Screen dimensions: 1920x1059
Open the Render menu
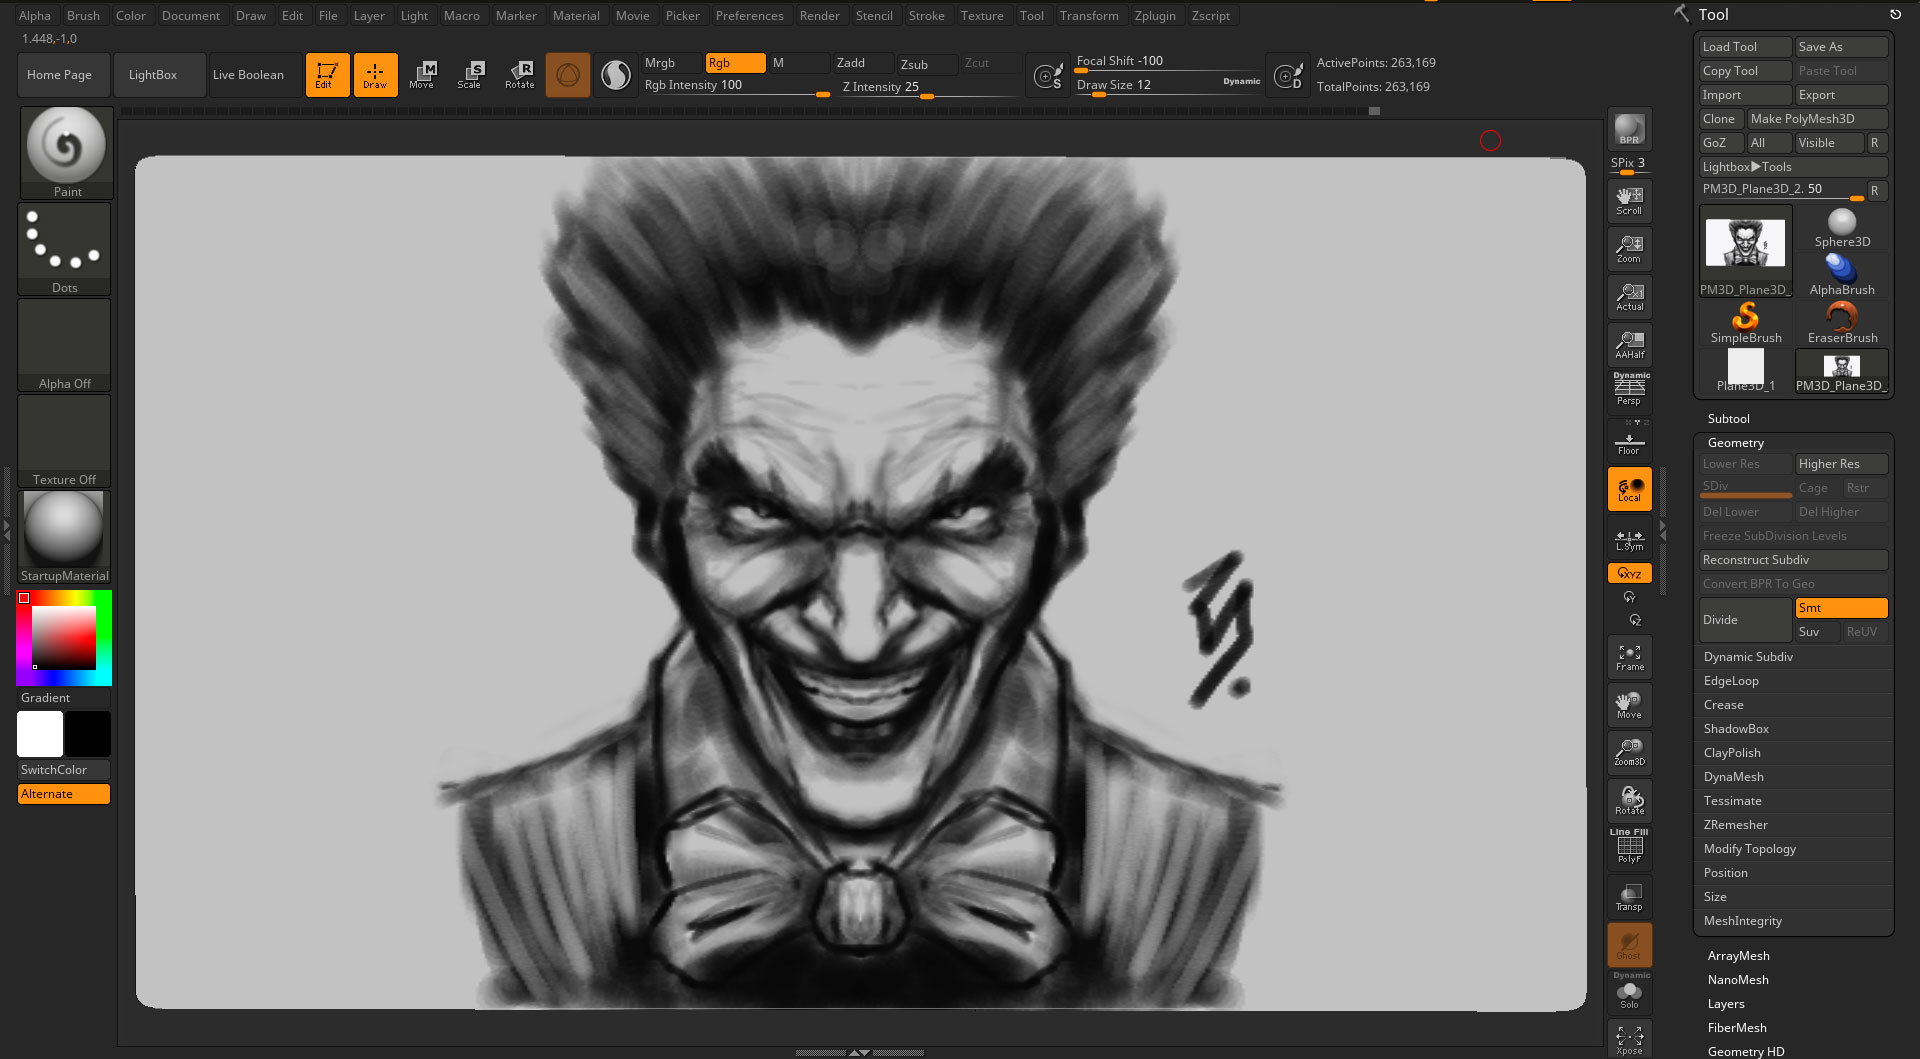click(819, 15)
